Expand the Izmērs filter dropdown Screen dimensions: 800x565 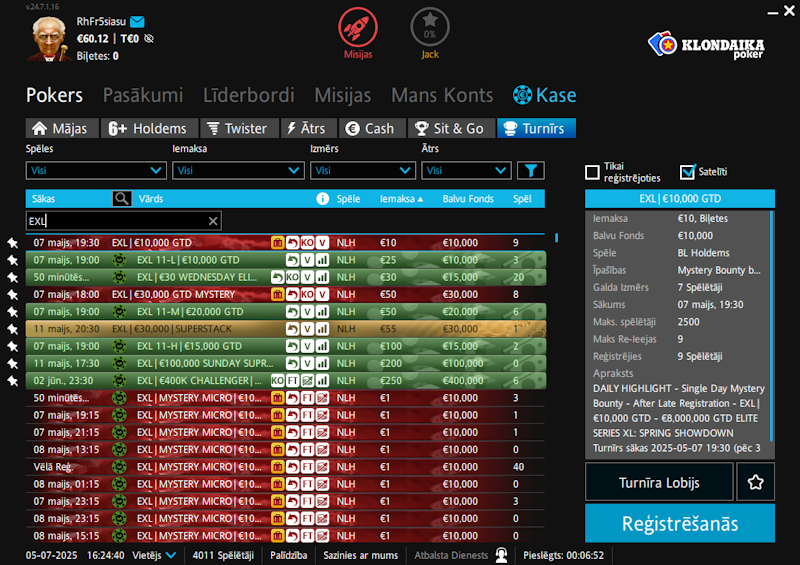(363, 170)
